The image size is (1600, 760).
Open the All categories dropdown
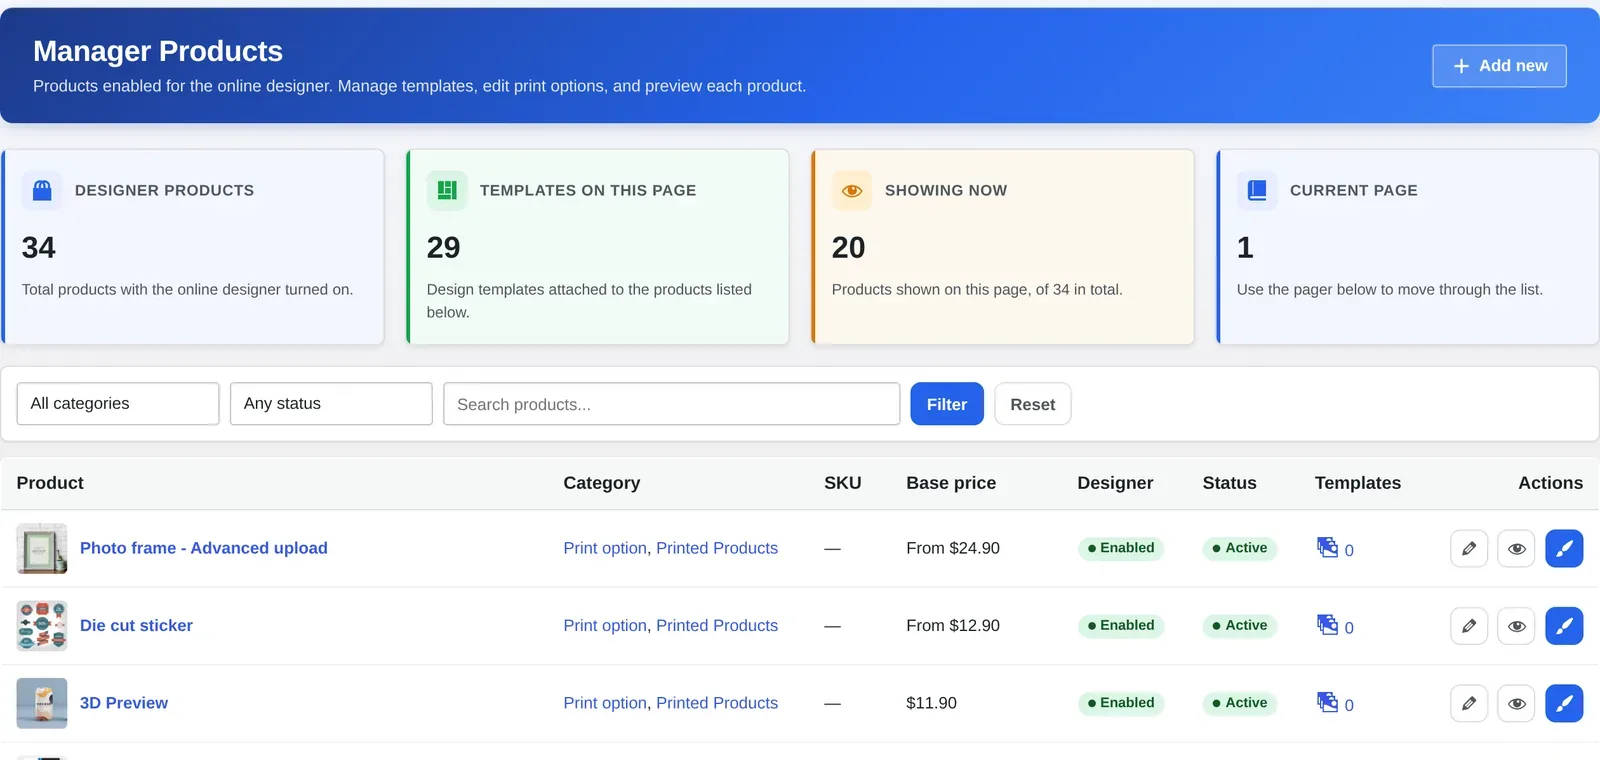(x=118, y=404)
